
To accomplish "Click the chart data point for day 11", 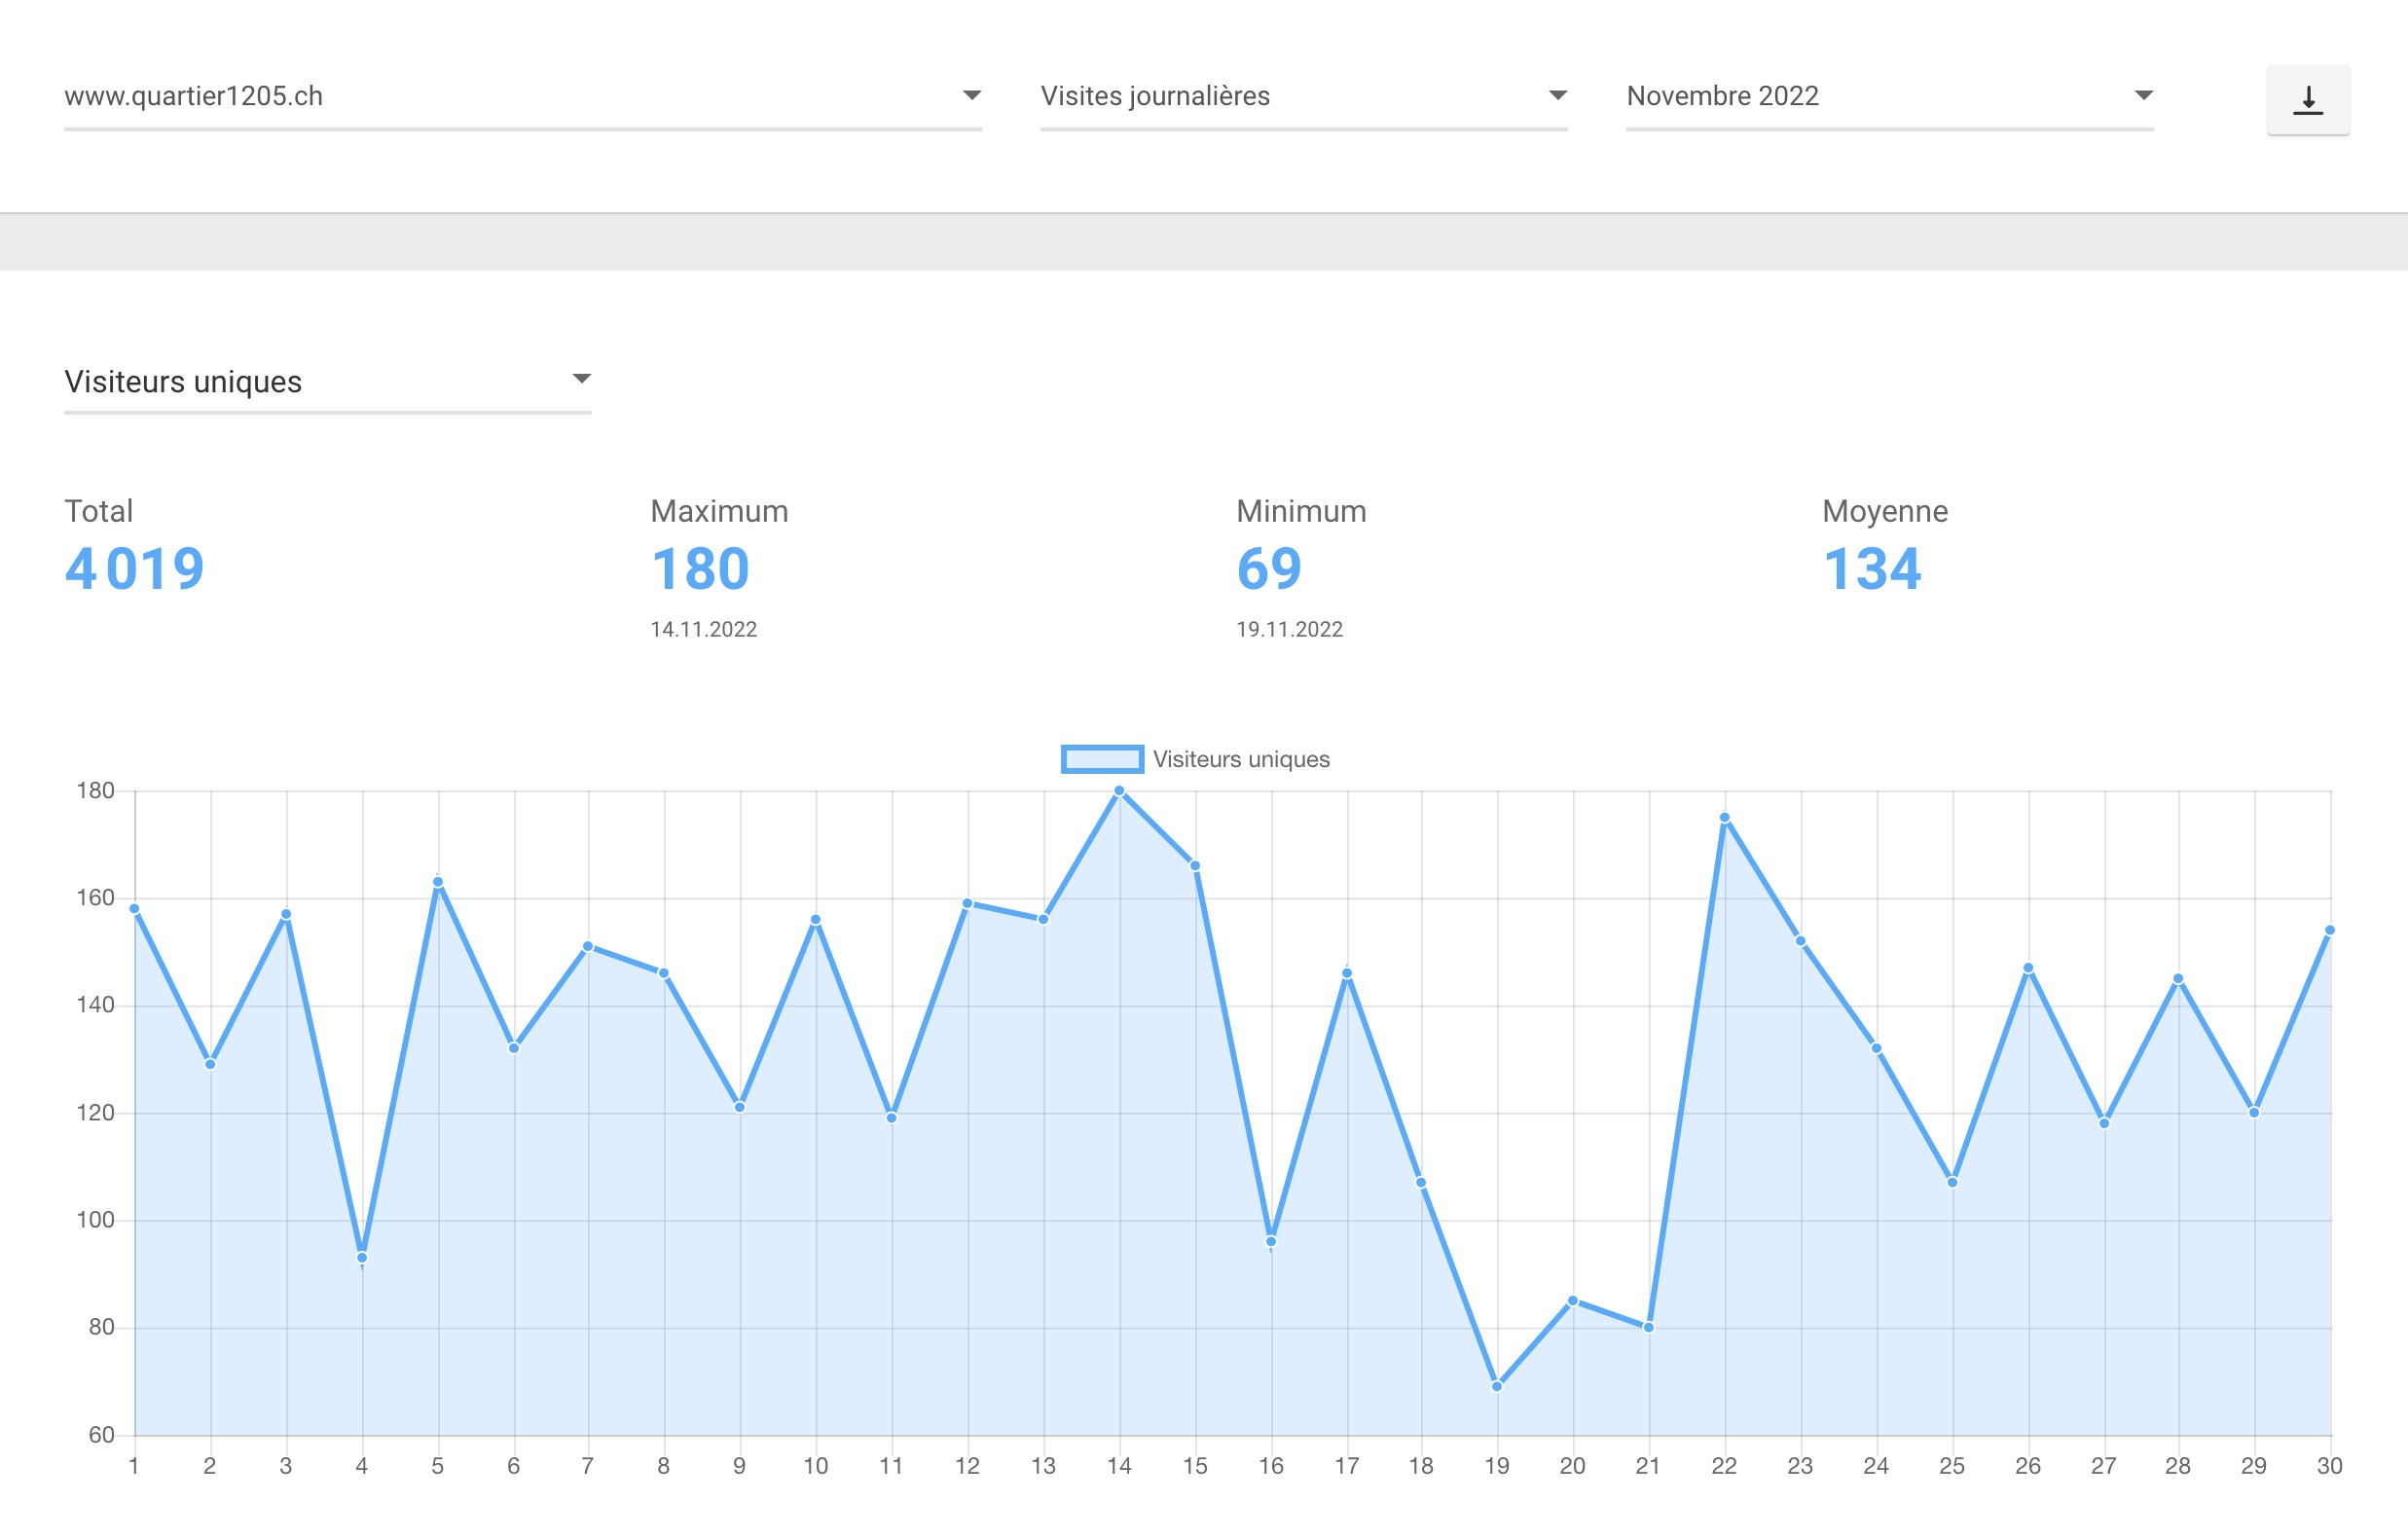I will tap(891, 1118).
